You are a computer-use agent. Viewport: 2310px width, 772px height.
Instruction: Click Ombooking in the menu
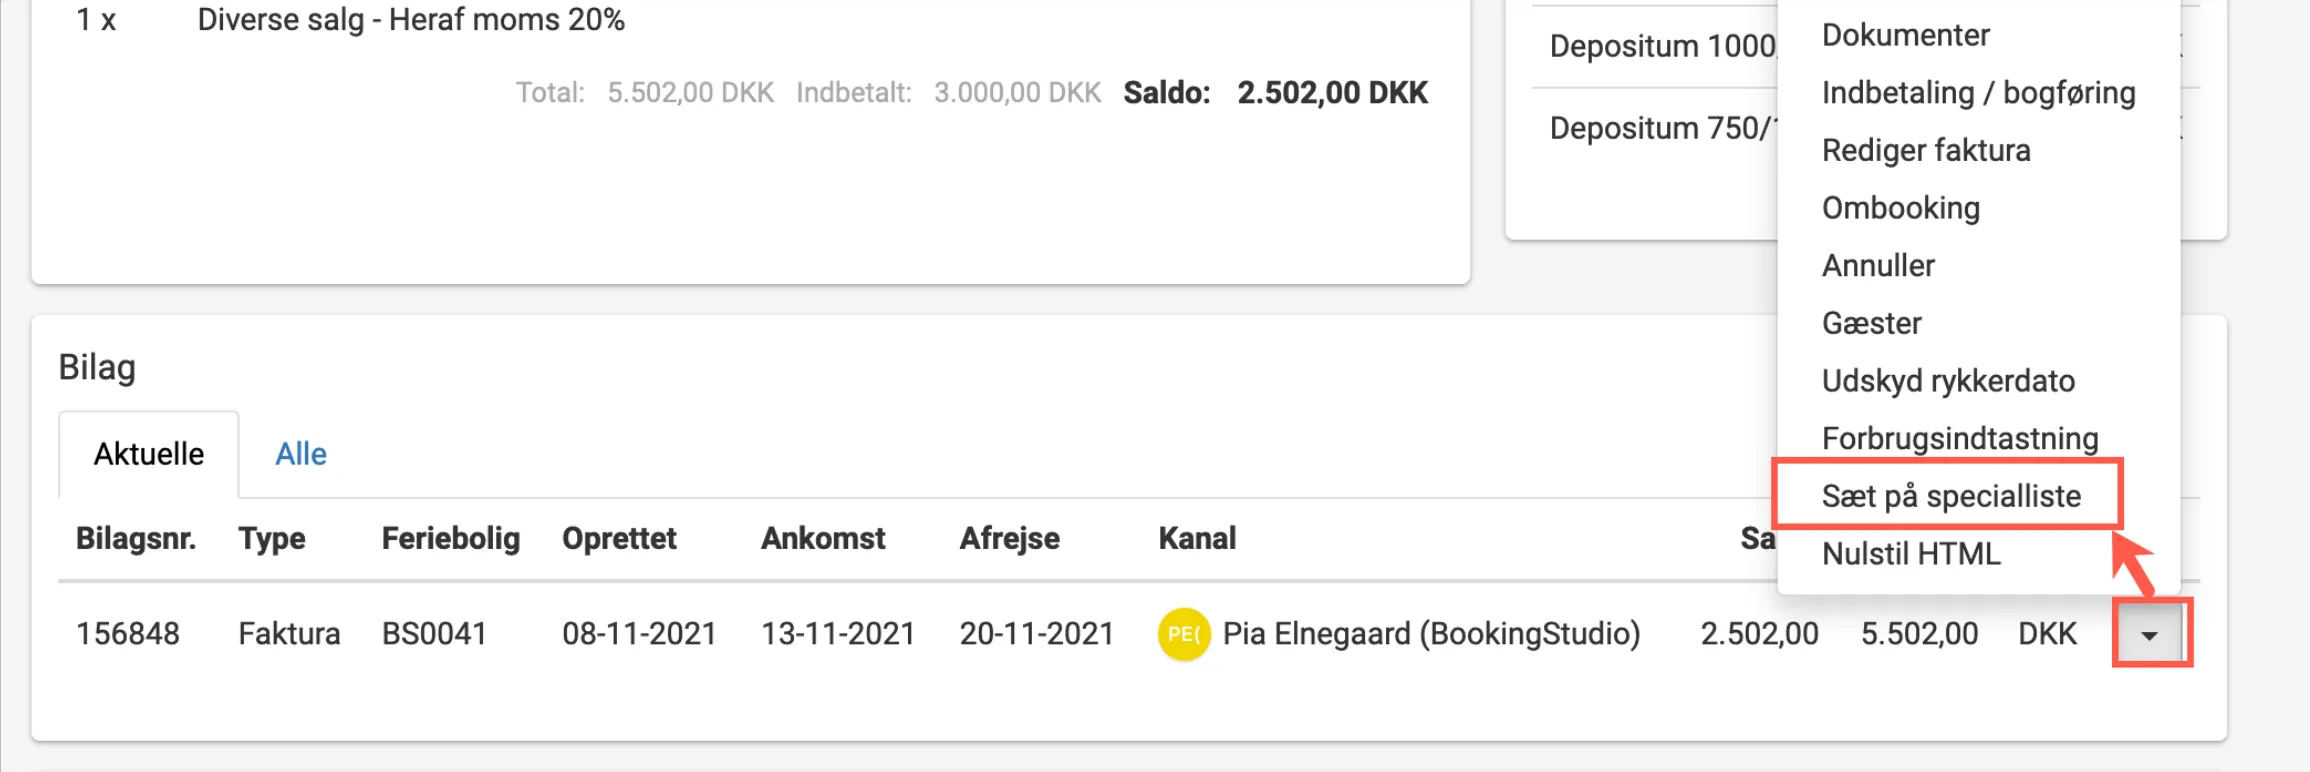point(1901,207)
